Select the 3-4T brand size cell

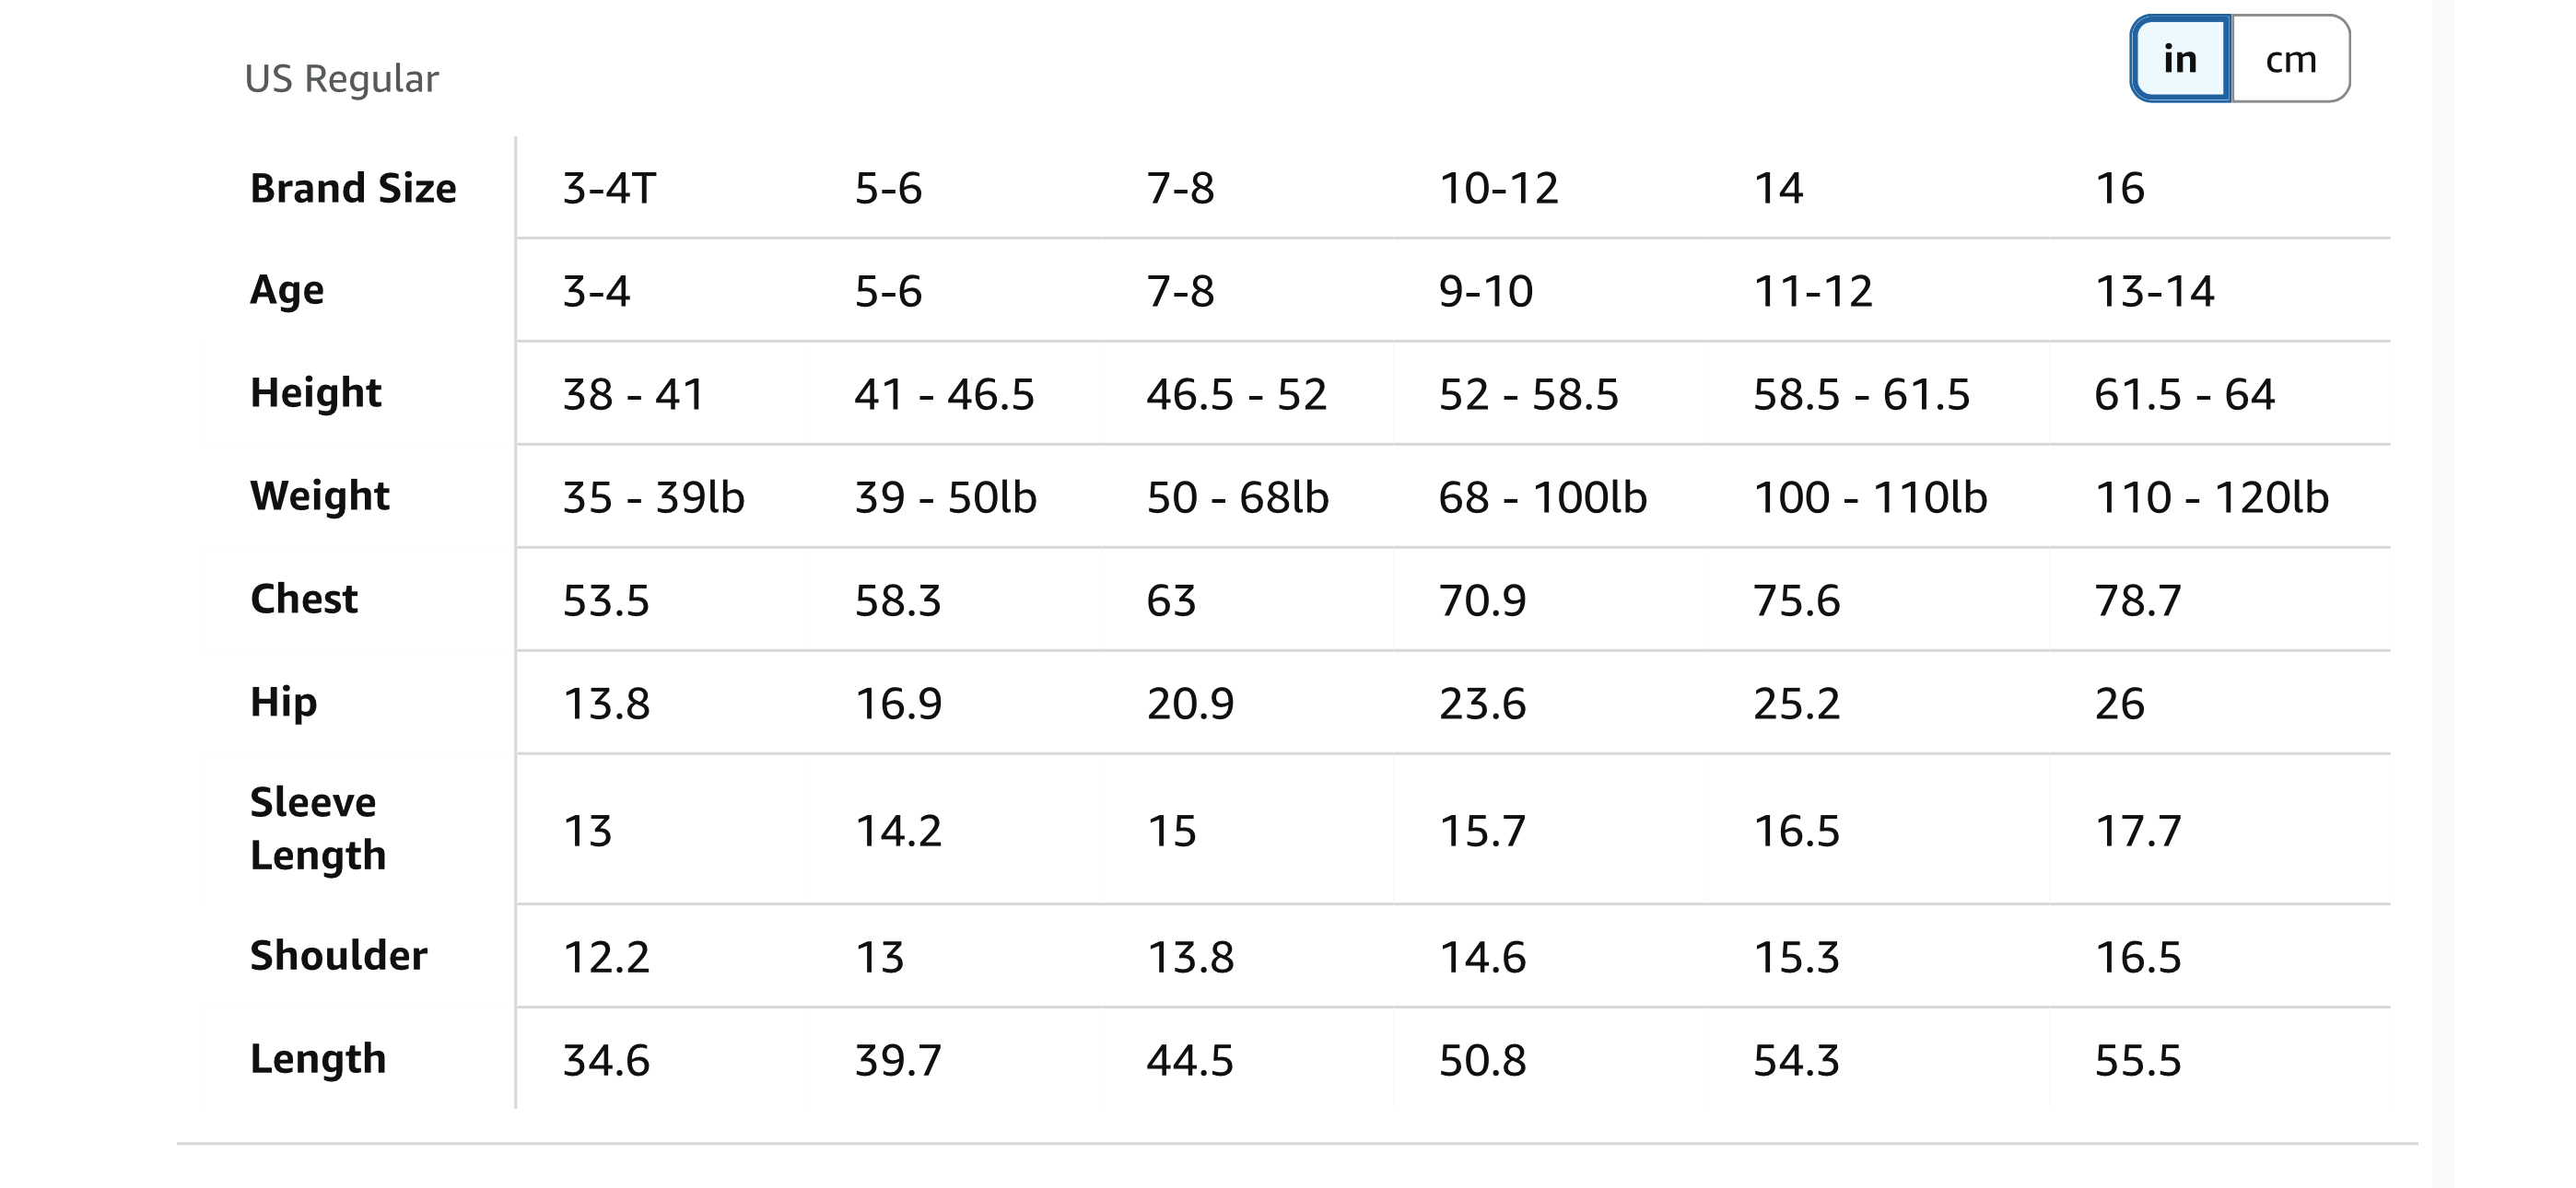coord(609,188)
